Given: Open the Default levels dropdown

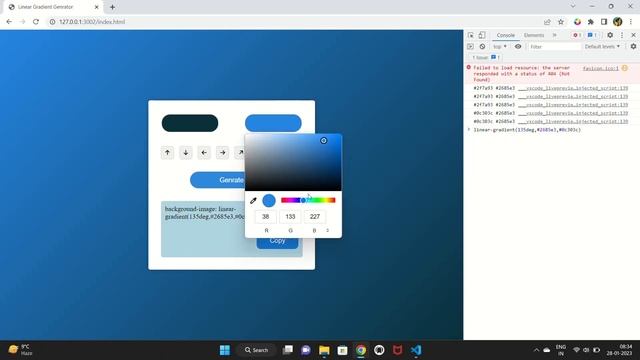Looking at the screenshot, I should click(x=602, y=47).
